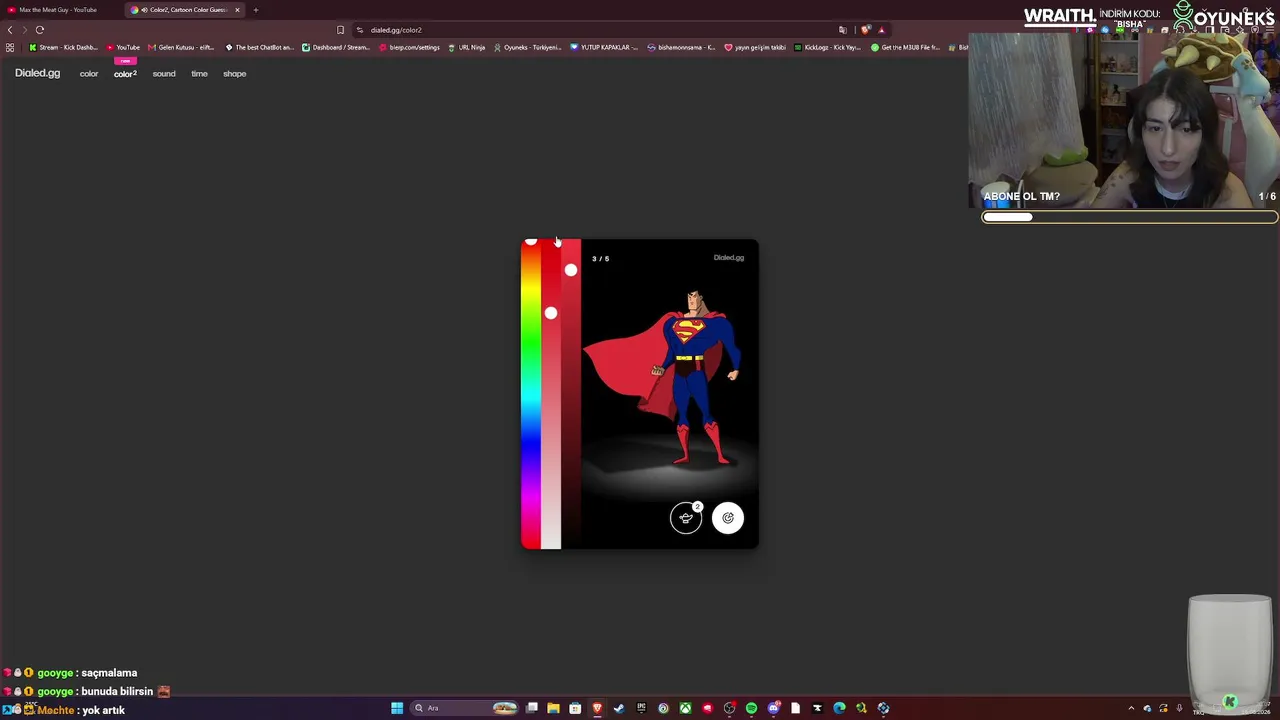
Task: Open Spotify from the taskbar
Action: (x=751, y=708)
